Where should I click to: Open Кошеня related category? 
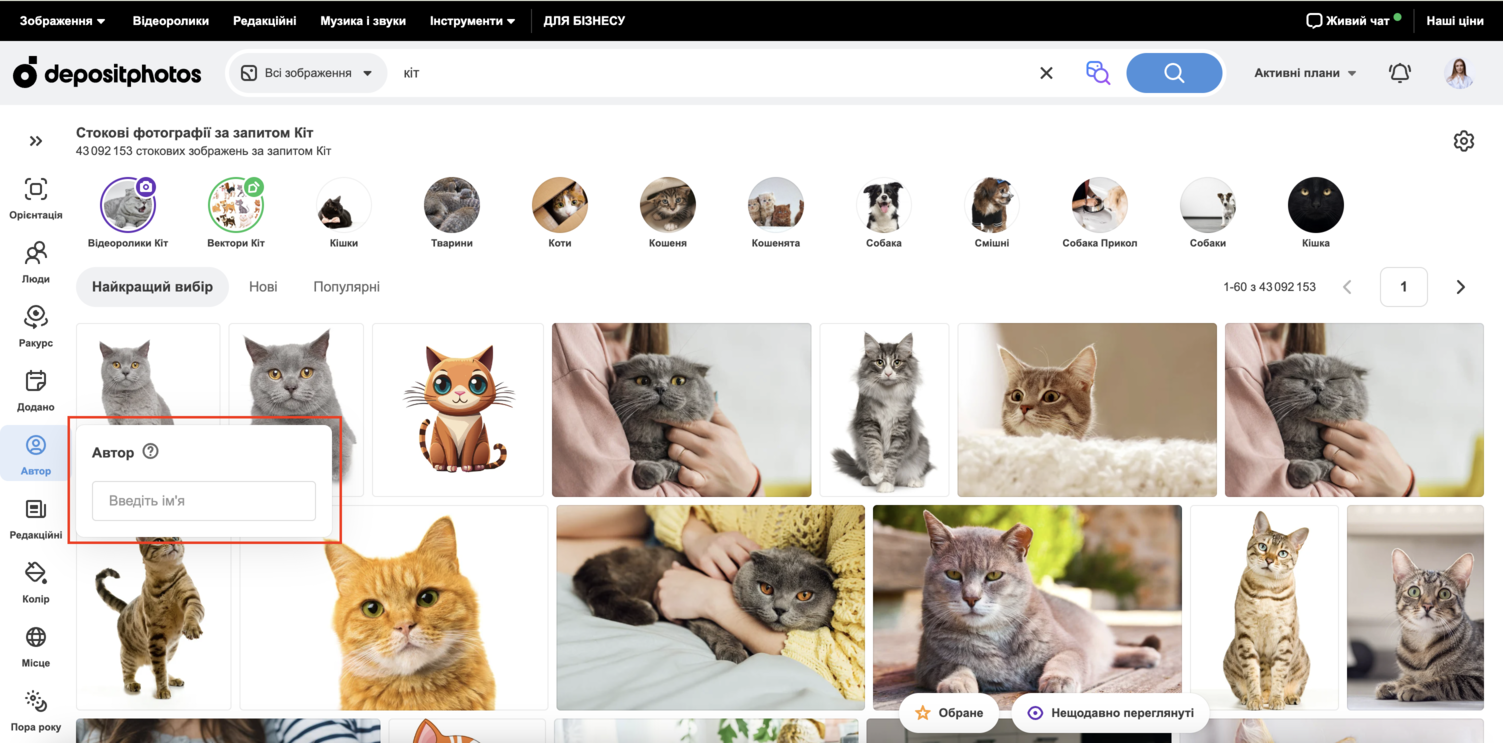pyautogui.click(x=668, y=213)
